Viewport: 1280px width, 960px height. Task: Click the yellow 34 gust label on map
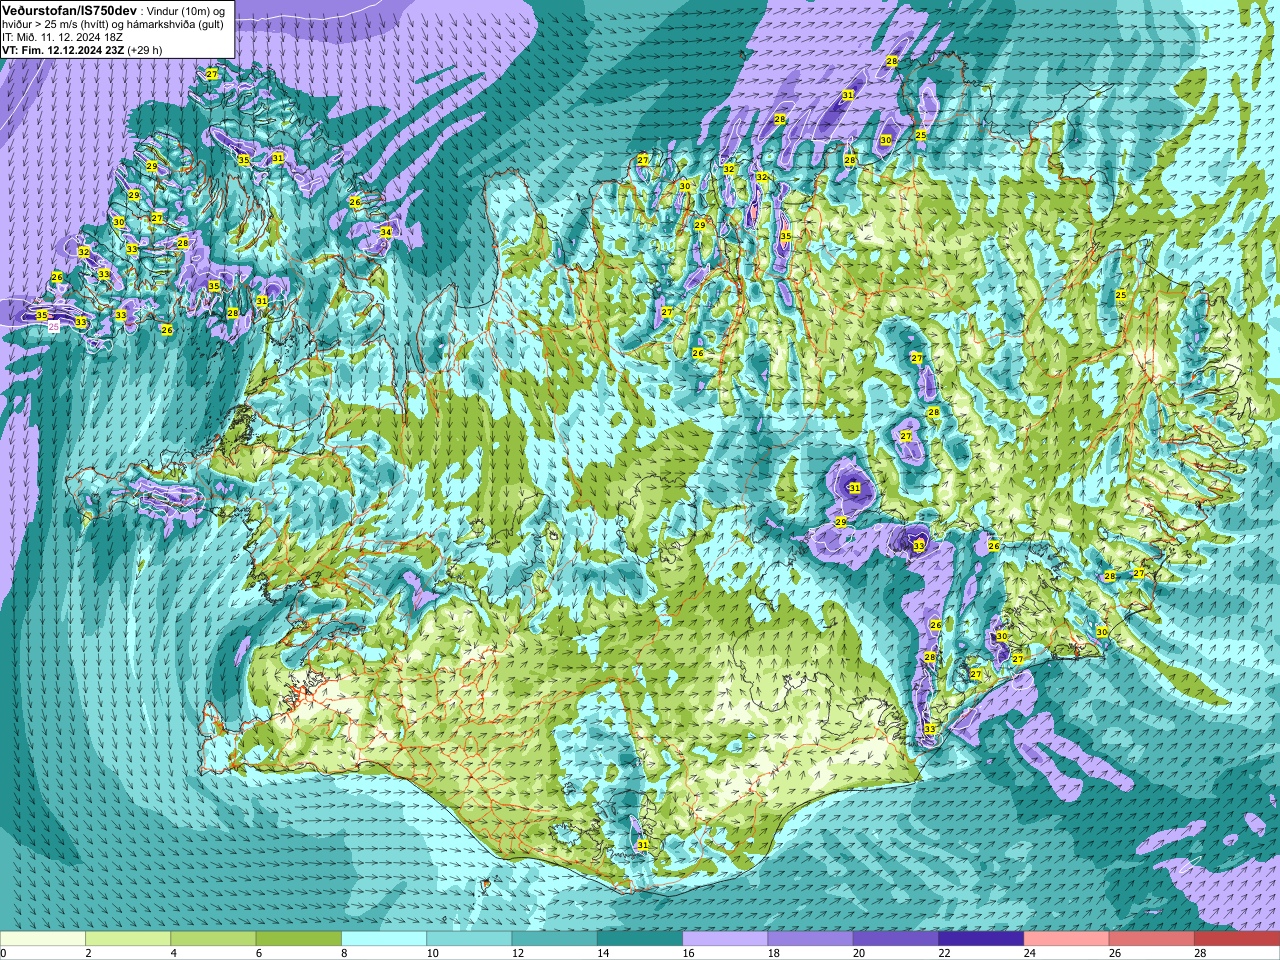click(386, 232)
